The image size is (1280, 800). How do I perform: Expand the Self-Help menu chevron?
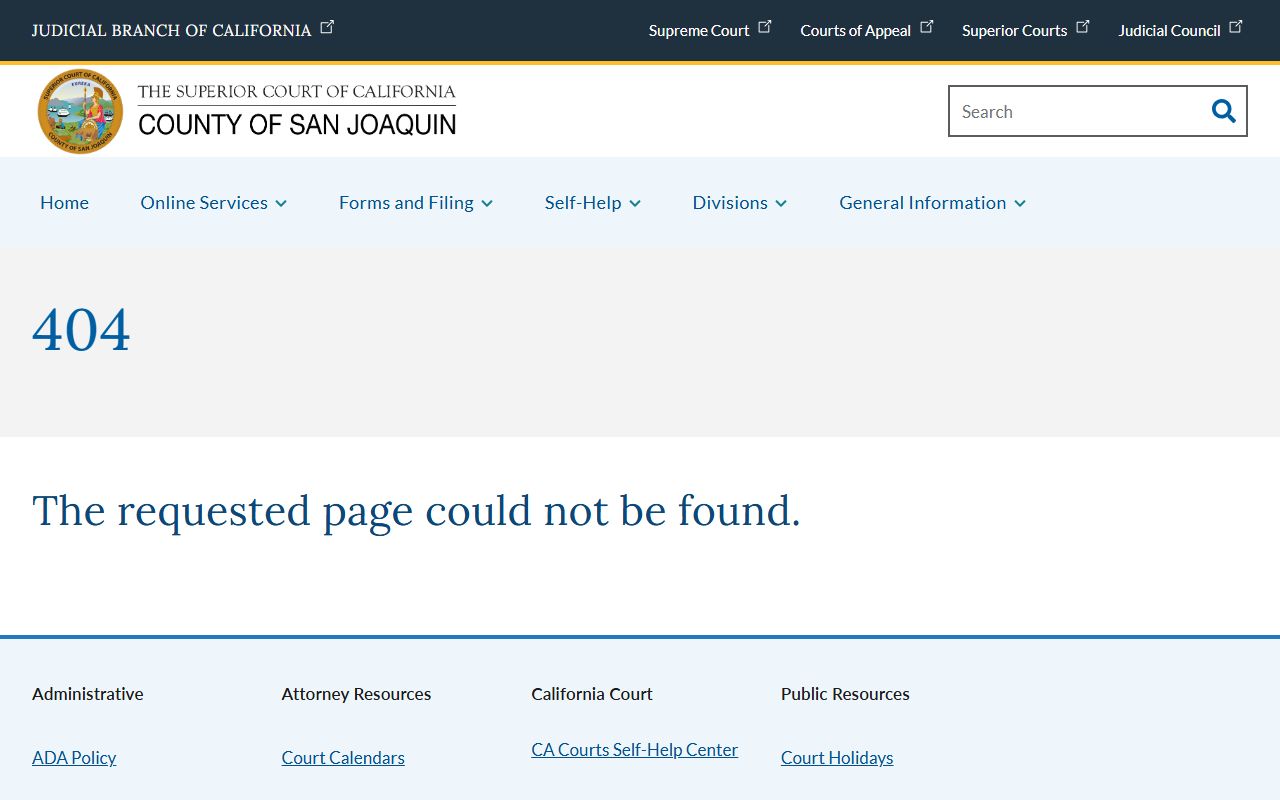click(x=635, y=203)
